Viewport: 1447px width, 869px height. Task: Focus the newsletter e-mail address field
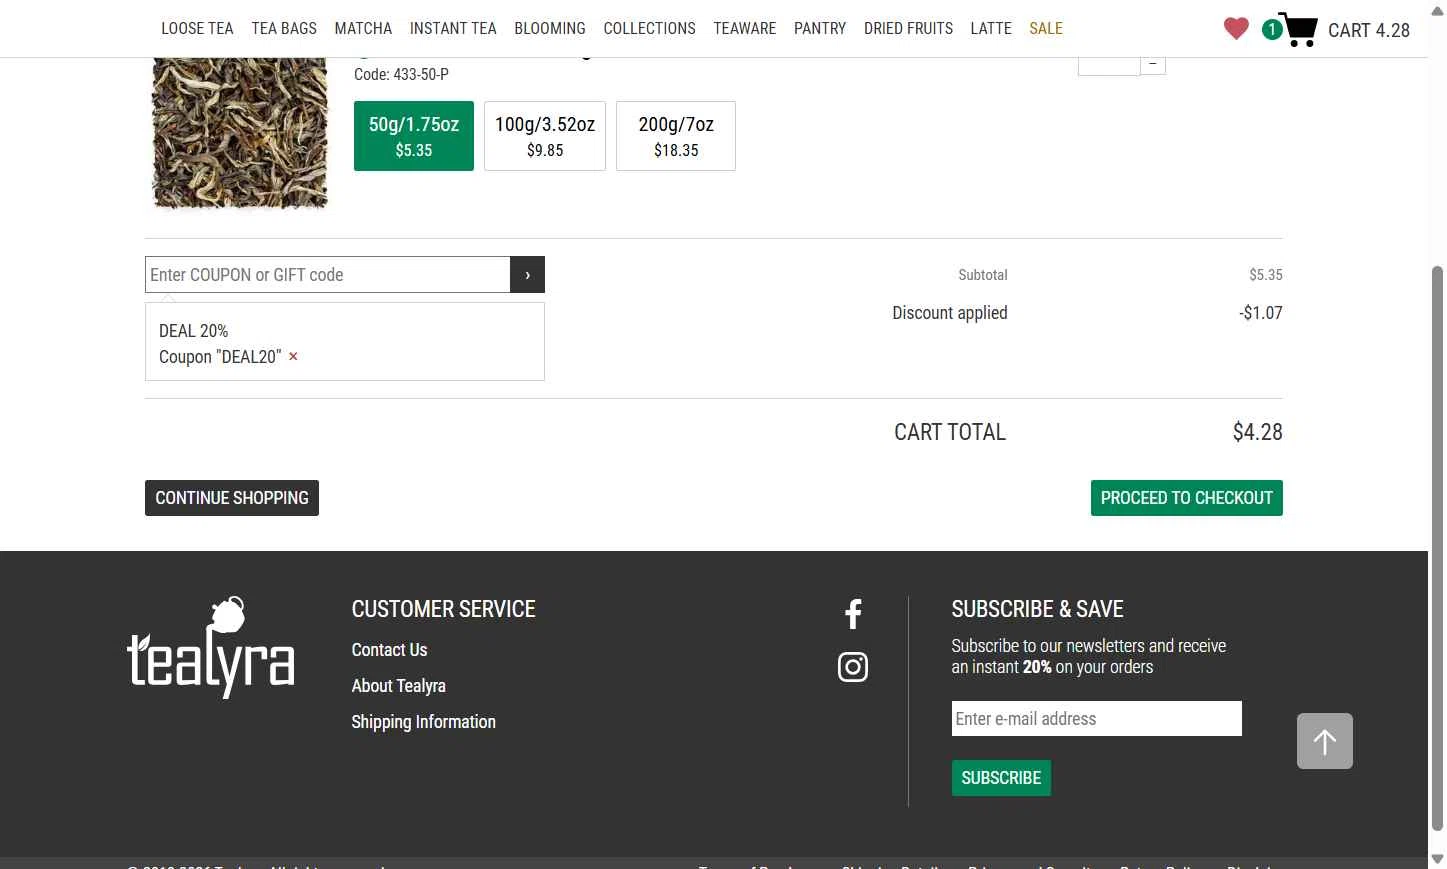pos(1096,719)
